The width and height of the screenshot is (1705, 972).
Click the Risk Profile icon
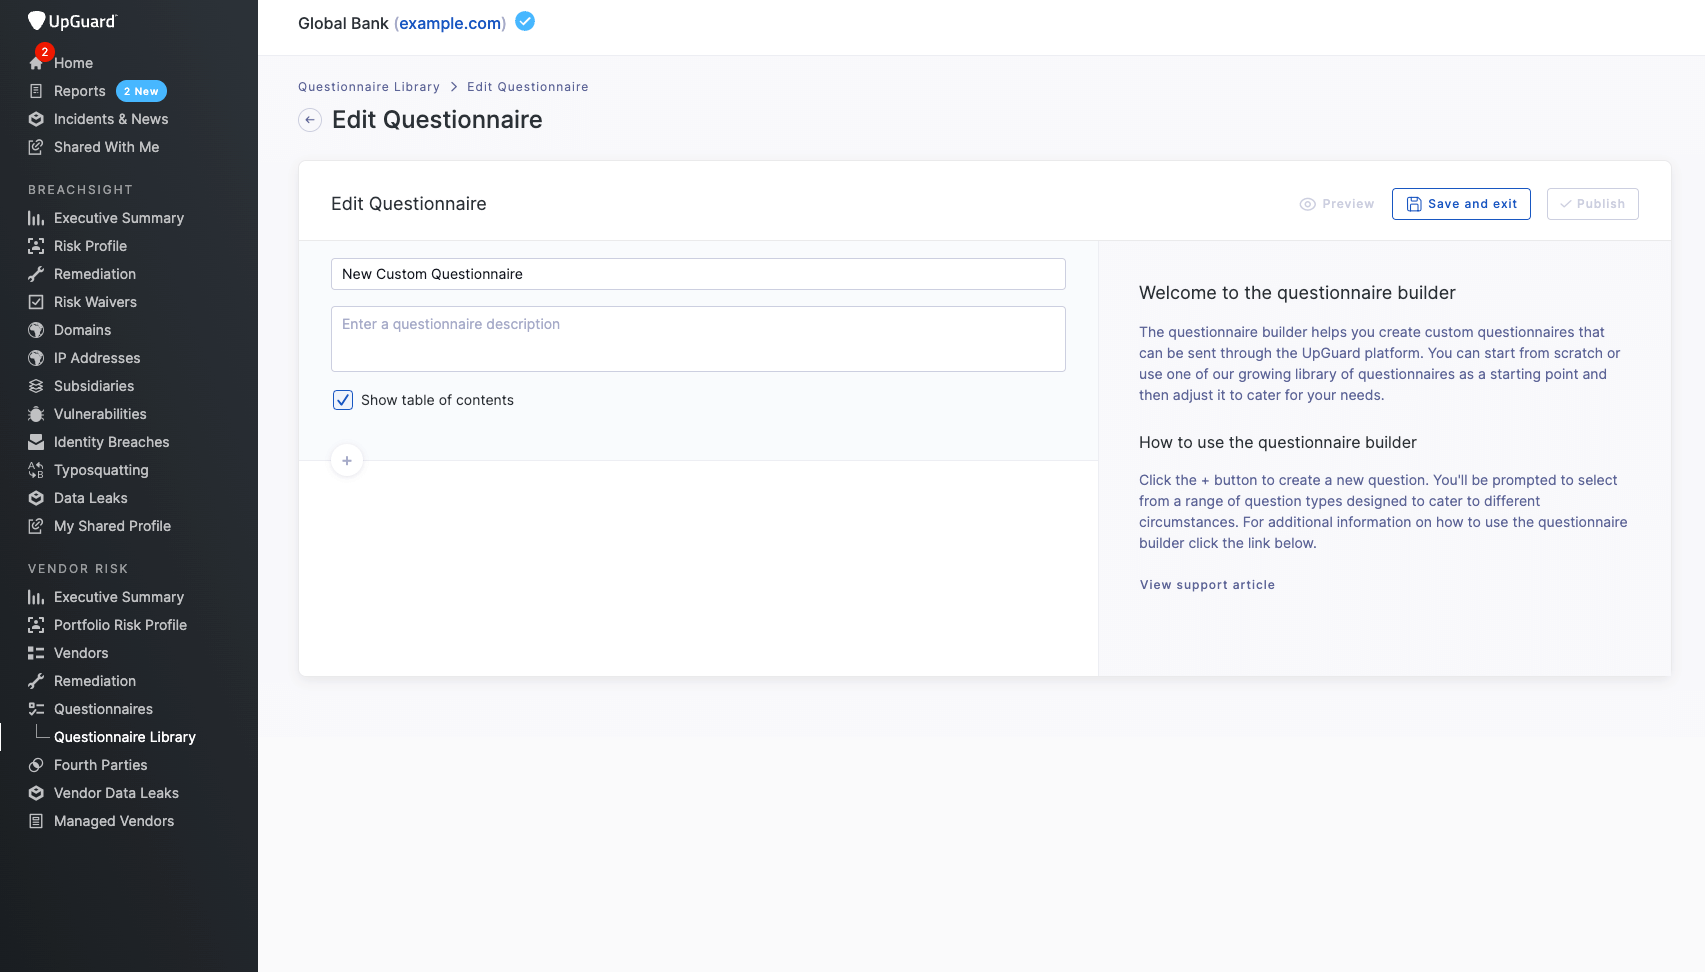coord(36,246)
